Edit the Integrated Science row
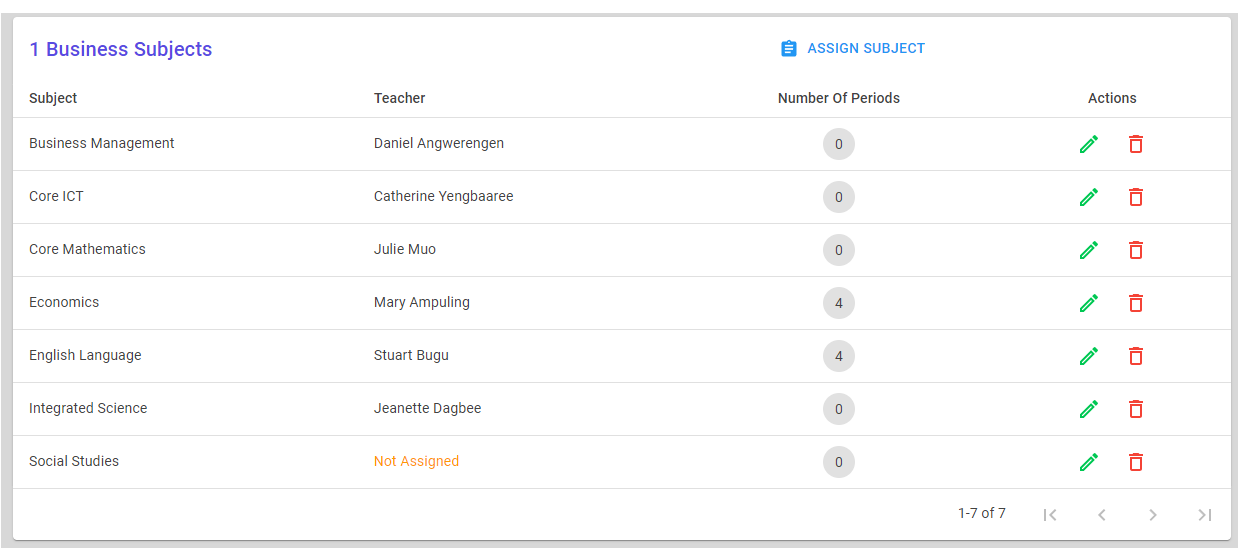1238x548 pixels. tap(1089, 409)
